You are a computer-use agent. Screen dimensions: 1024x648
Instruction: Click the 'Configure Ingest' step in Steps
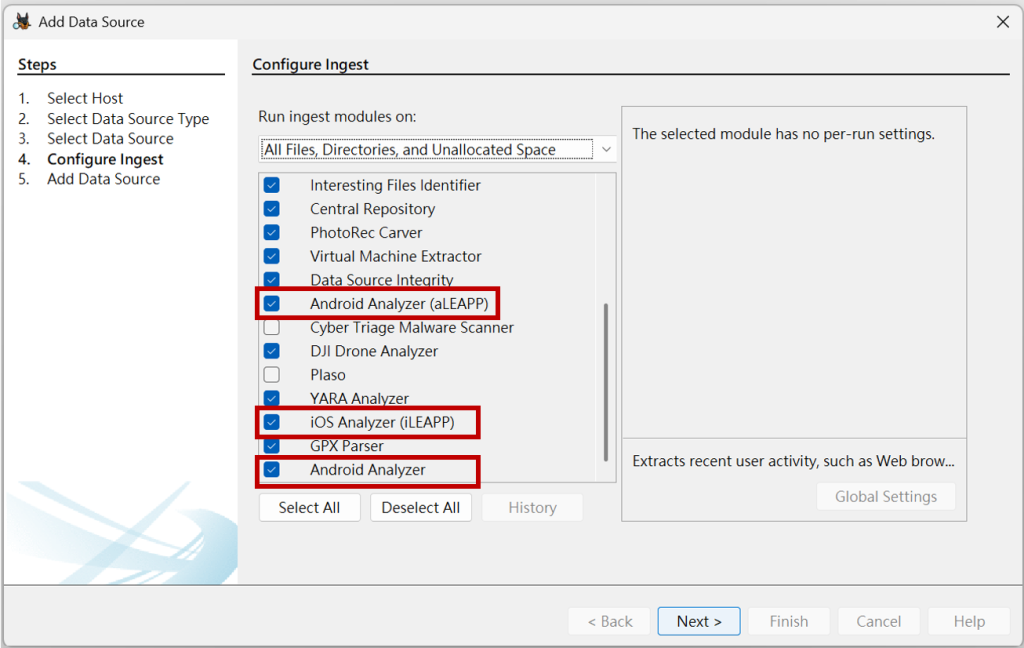click(x=105, y=159)
